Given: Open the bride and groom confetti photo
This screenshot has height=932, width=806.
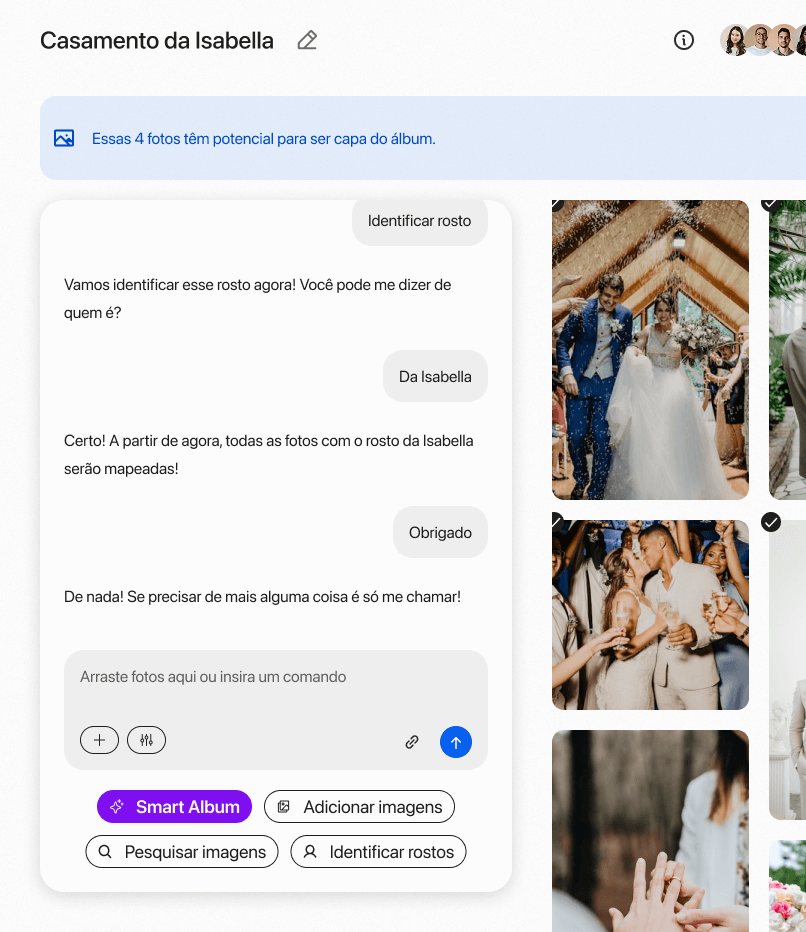Looking at the screenshot, I should click(650, 350).
